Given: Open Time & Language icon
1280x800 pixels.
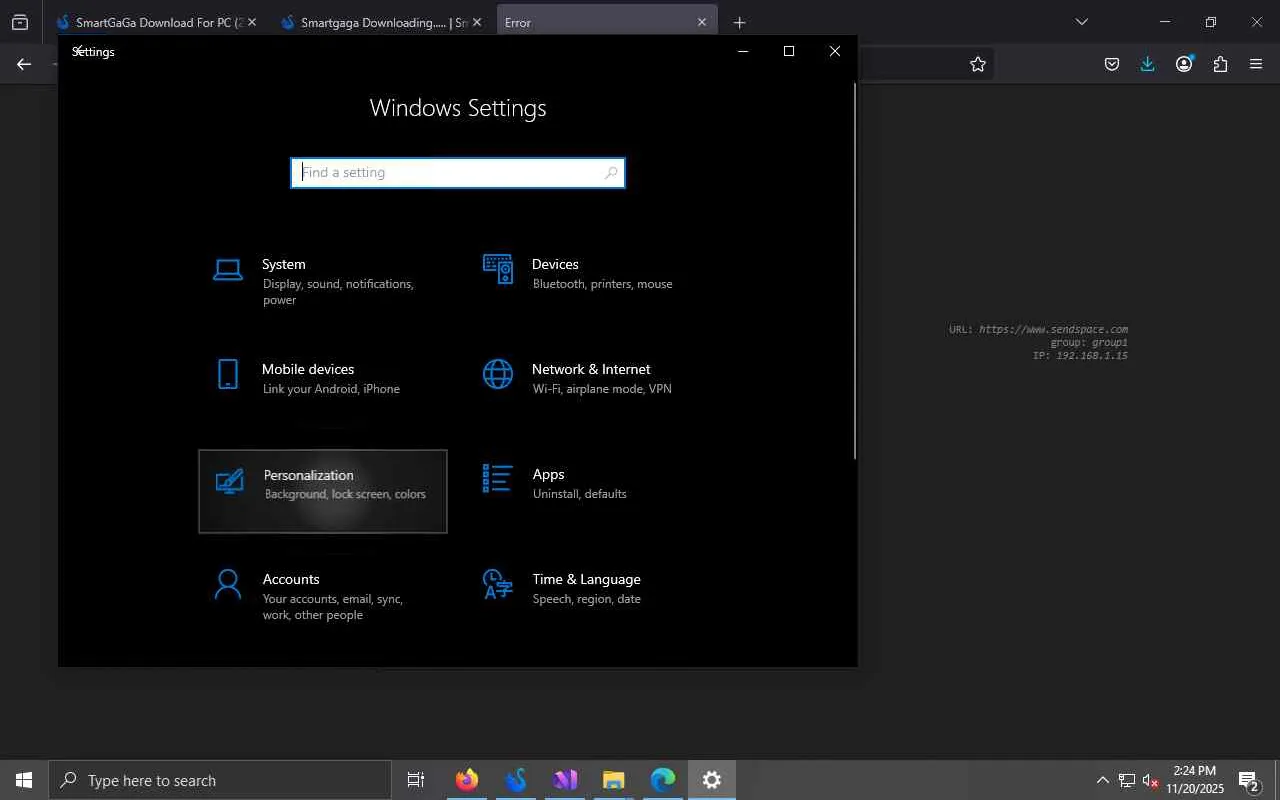Looking at the screenshot, I should [x=497, y=584].
